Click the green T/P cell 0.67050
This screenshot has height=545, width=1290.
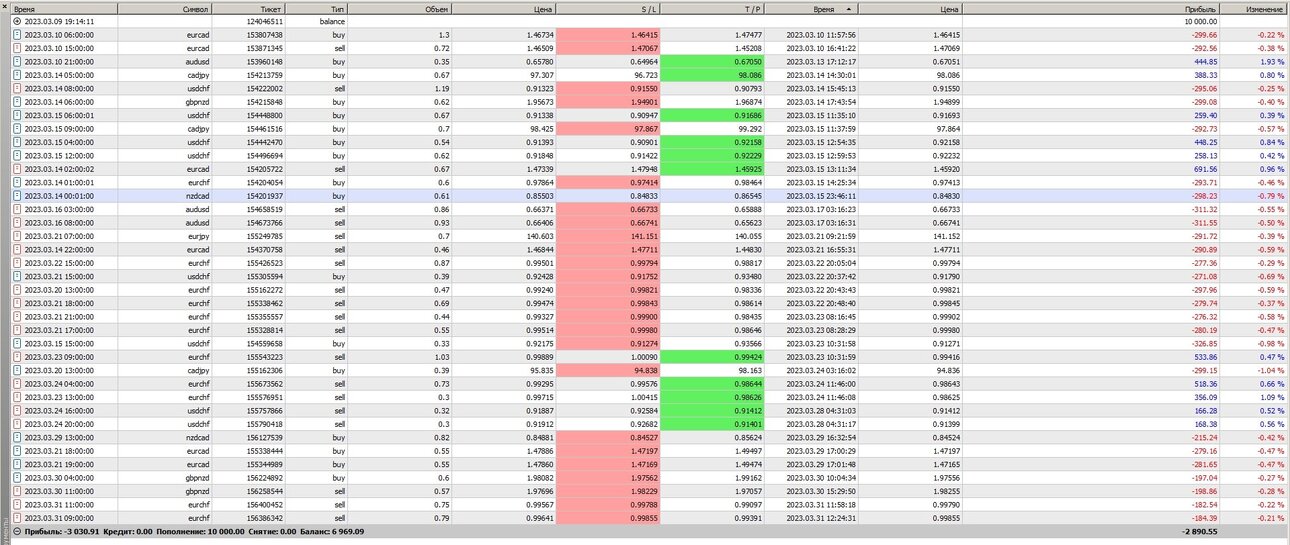[712, 61]
